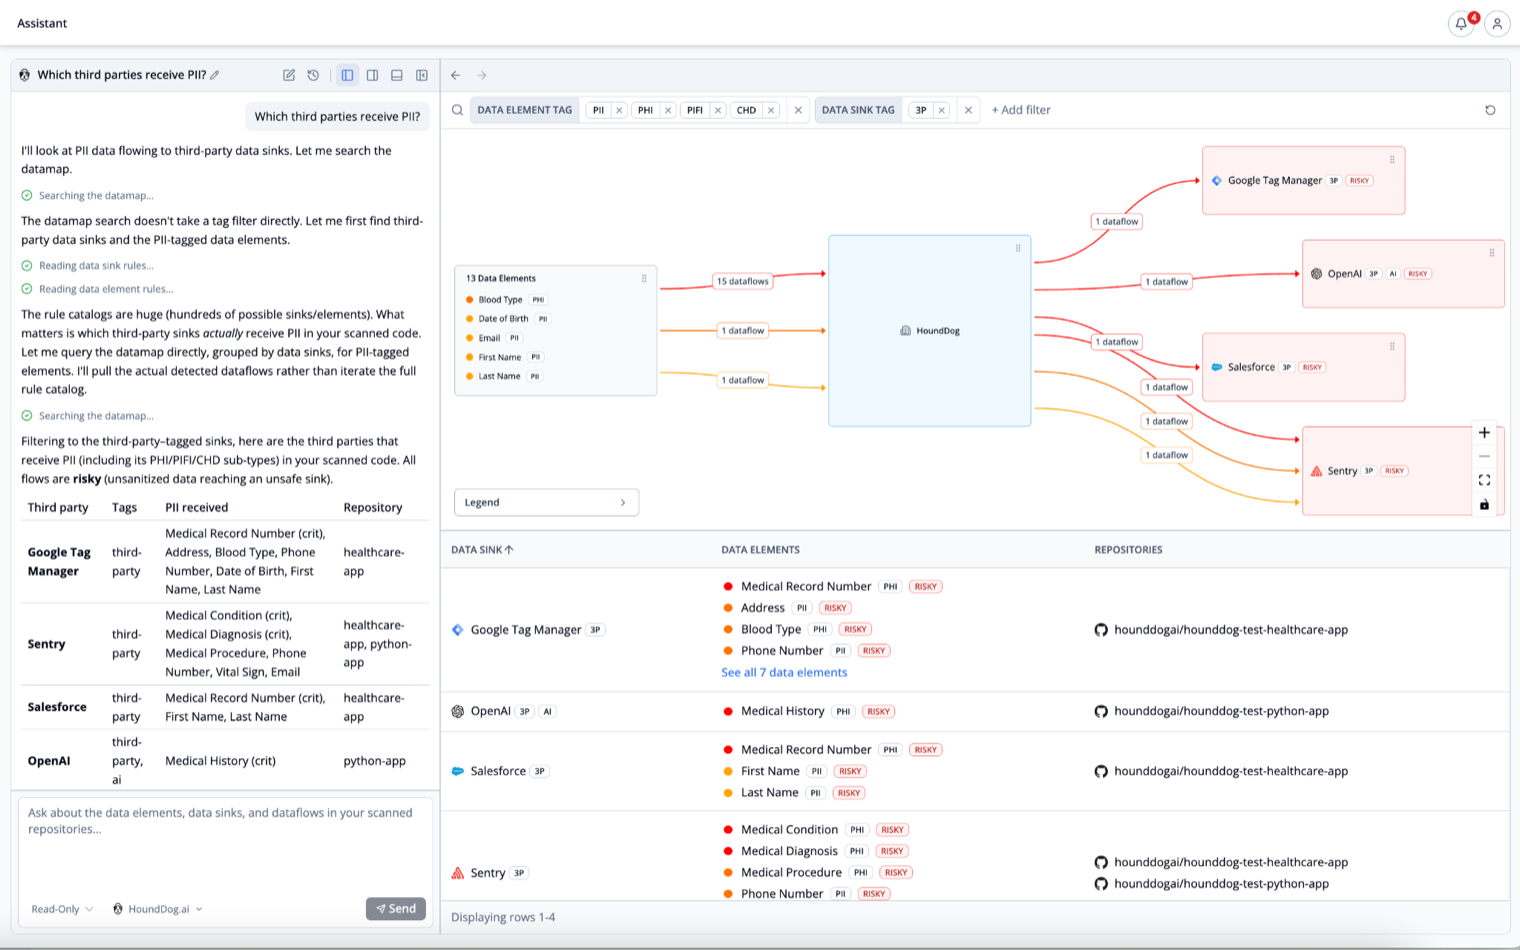Image resolution: width=1520 pixels, height=950 pixels.
Task: Open OpenAI table row
Action: click(x=975, y=712)
